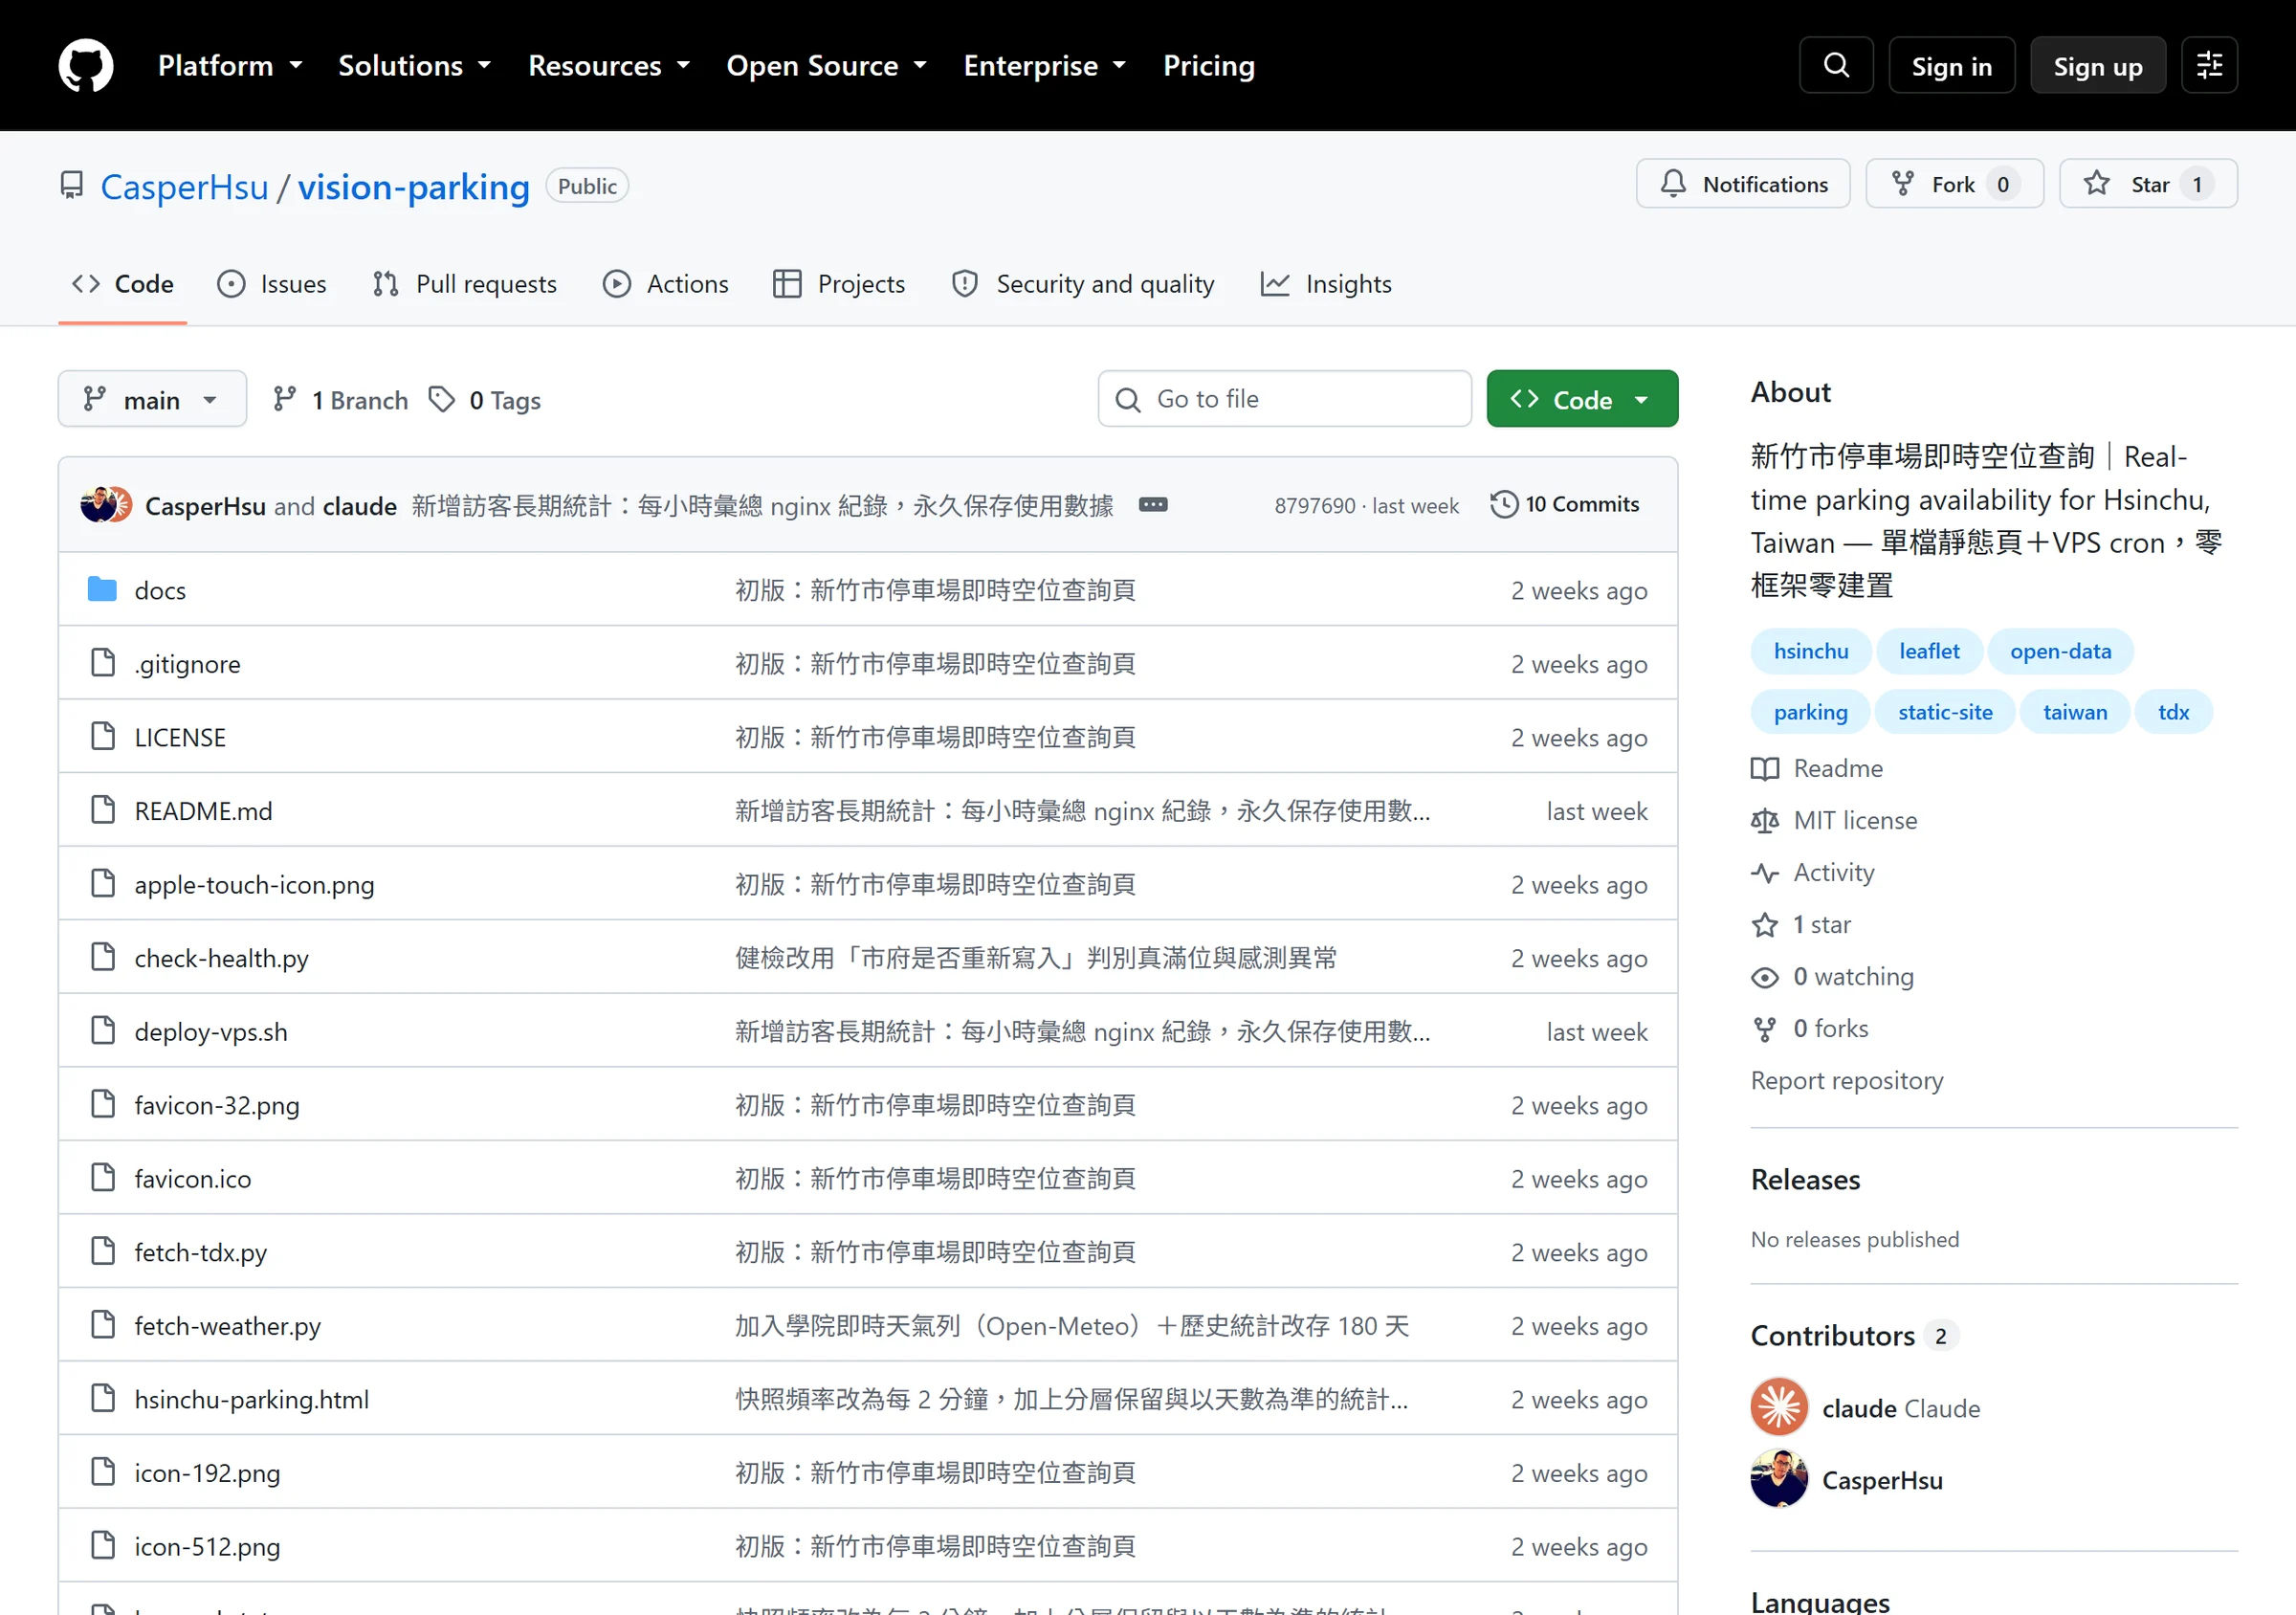Expand the Resources menu
The height and width of the screenshot is (1615, 2296).
pyautogui.click(x=609, y=66)
